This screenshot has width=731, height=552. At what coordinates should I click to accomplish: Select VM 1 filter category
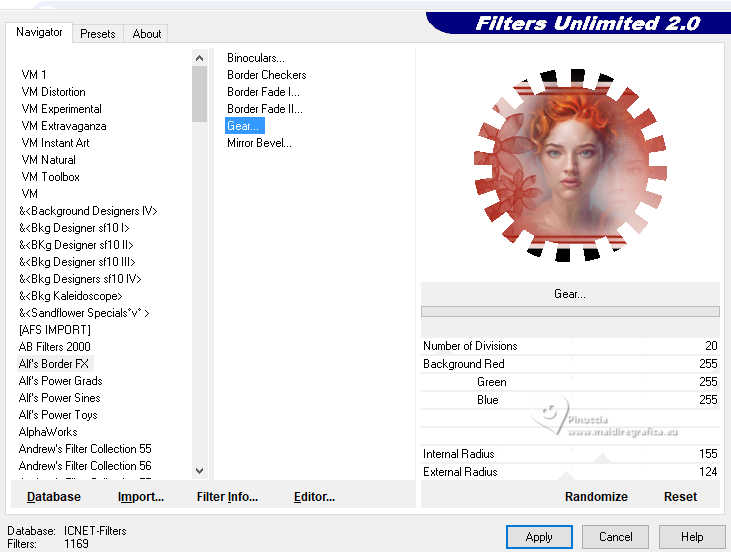(x=34, y=75)
